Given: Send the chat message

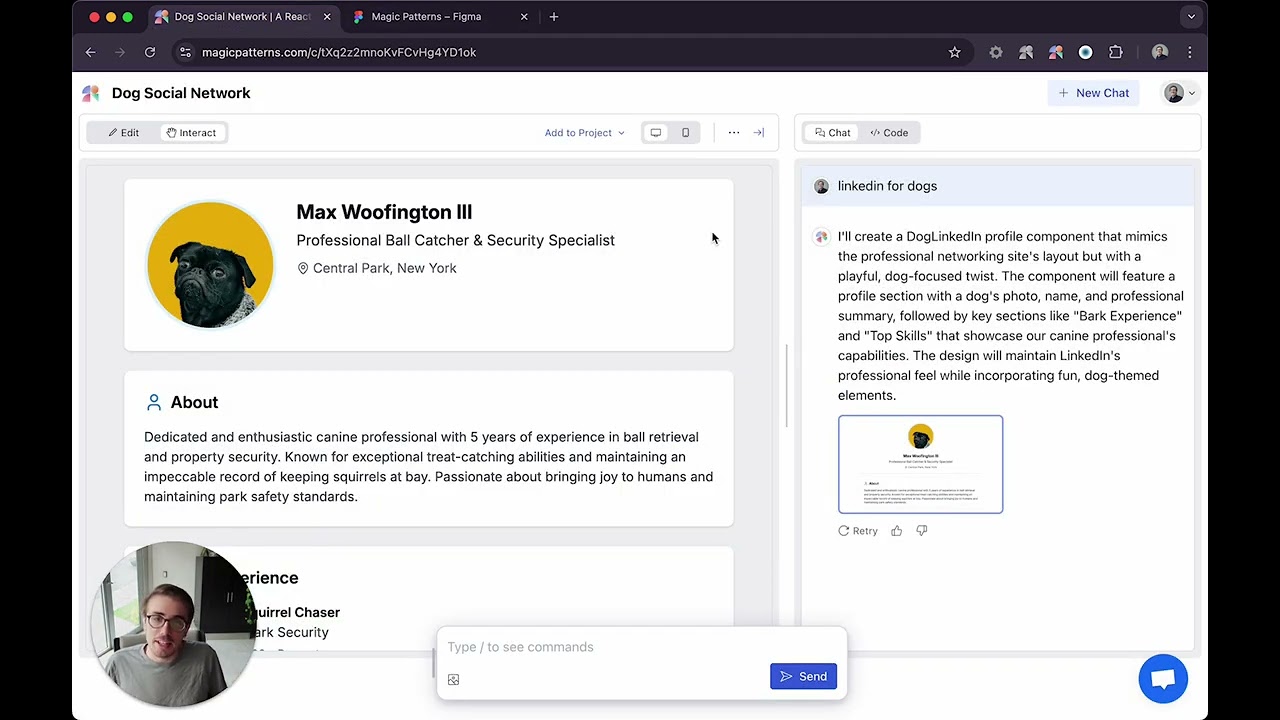Looking at the screenshot, I should tap(803, 677).
